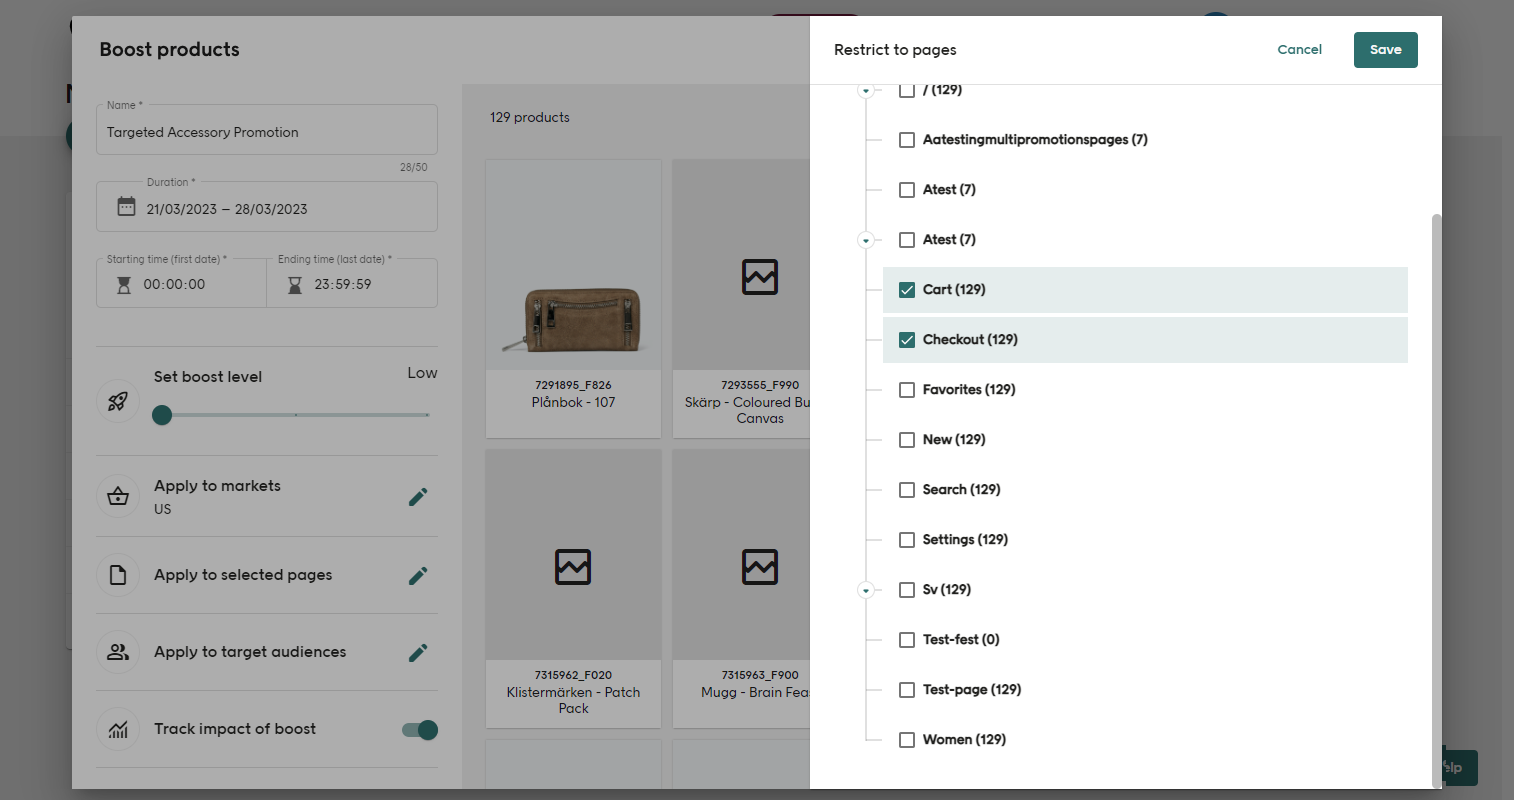
Task: Uncheck the Checkout (129) checkbox
Action: point(907,340)
